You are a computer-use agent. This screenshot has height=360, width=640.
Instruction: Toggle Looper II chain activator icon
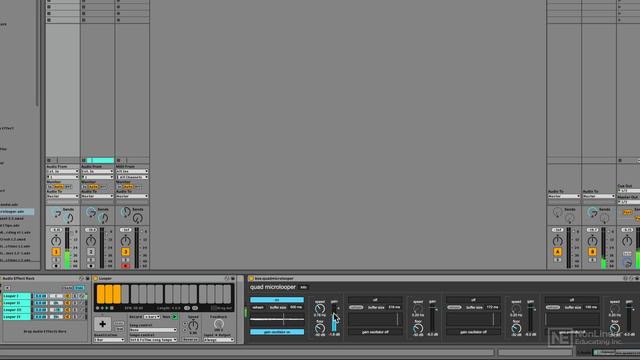point(68,303)
